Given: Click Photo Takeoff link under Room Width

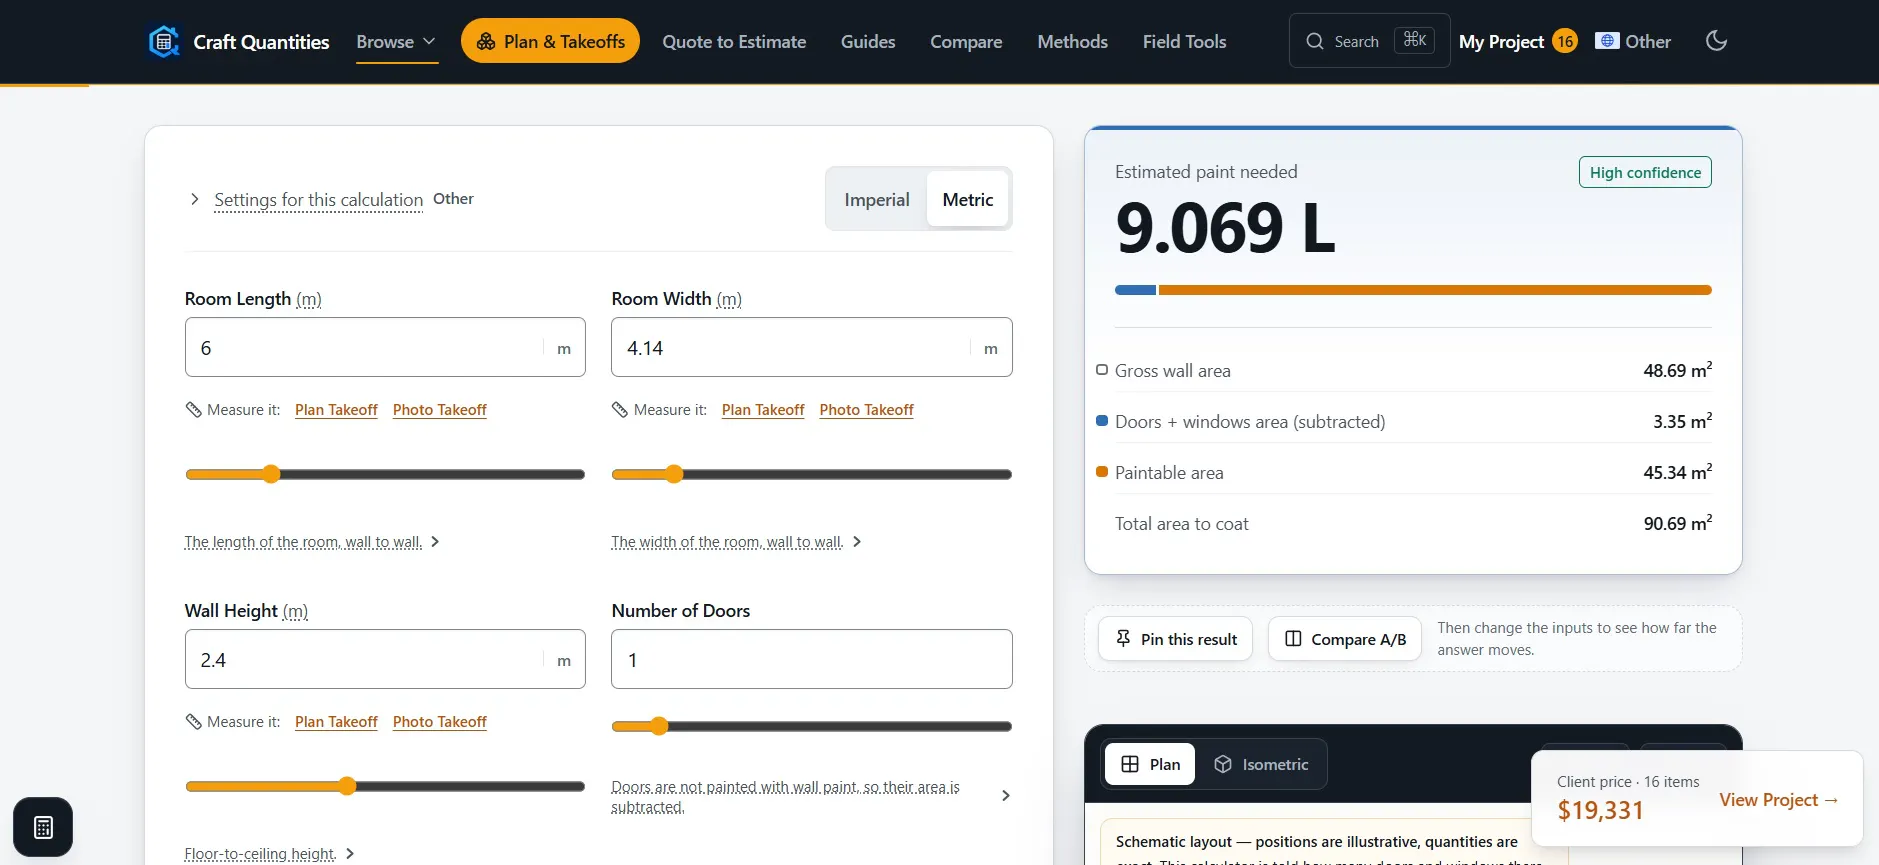Looking at the screenshot, I should coord(866,410).
